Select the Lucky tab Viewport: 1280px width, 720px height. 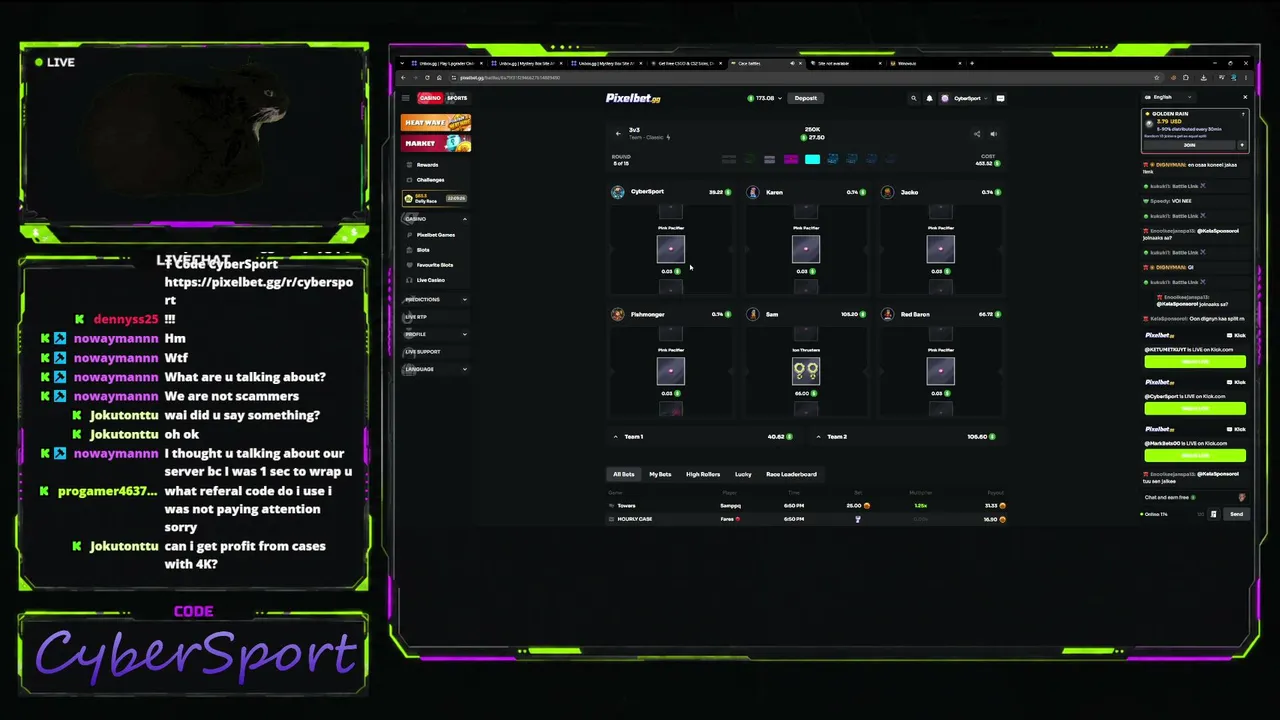[743, 474]
